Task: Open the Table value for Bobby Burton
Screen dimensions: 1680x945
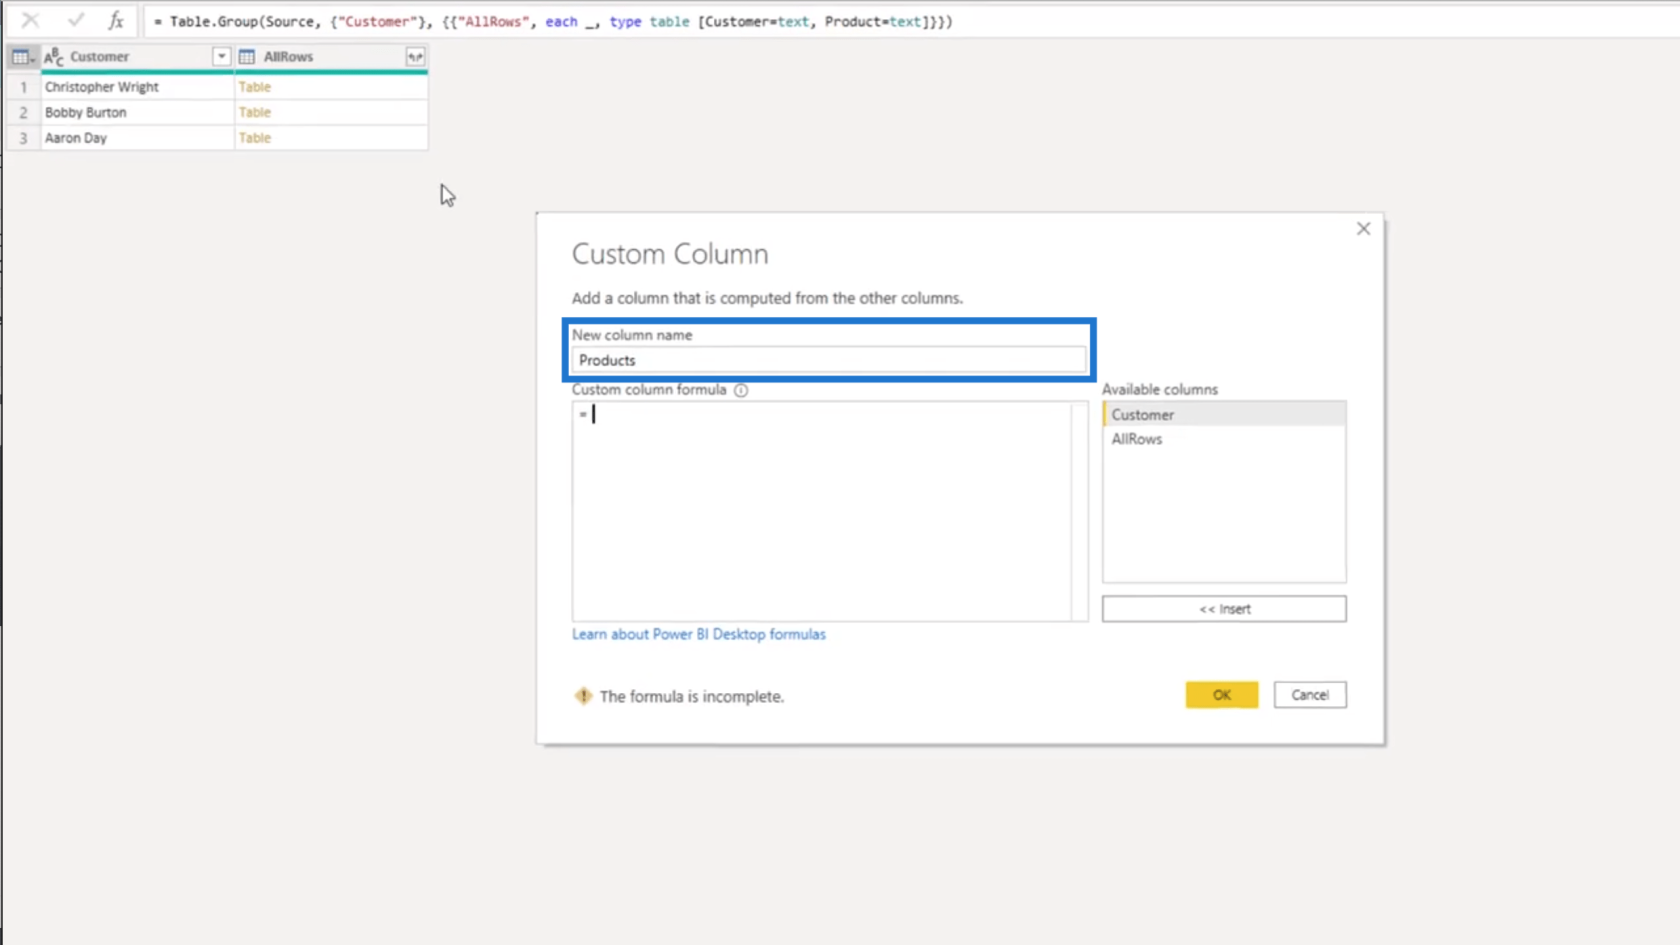Action: pyautogui.click(x=255, y=112)
